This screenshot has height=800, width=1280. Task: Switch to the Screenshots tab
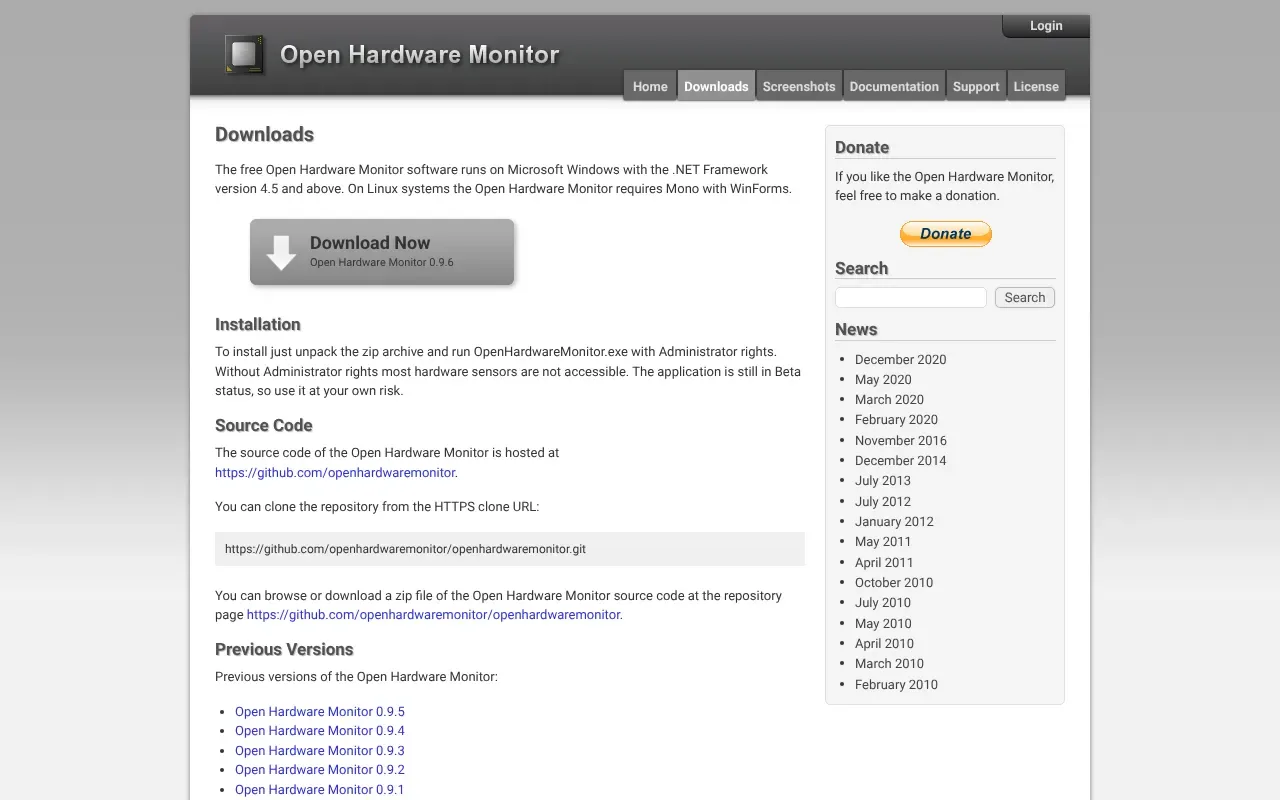coord(799,86)
